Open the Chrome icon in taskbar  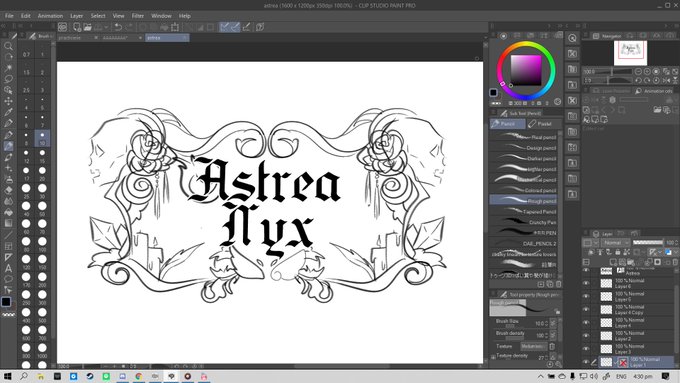(x=139, y=376)
